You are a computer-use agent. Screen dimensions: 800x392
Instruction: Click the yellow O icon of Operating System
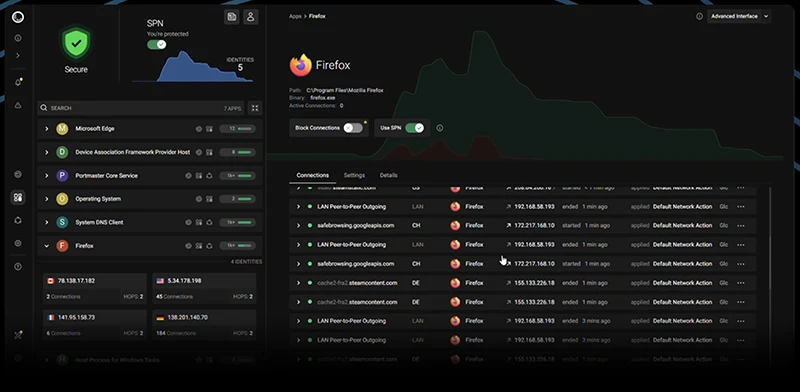click(62, 199)
